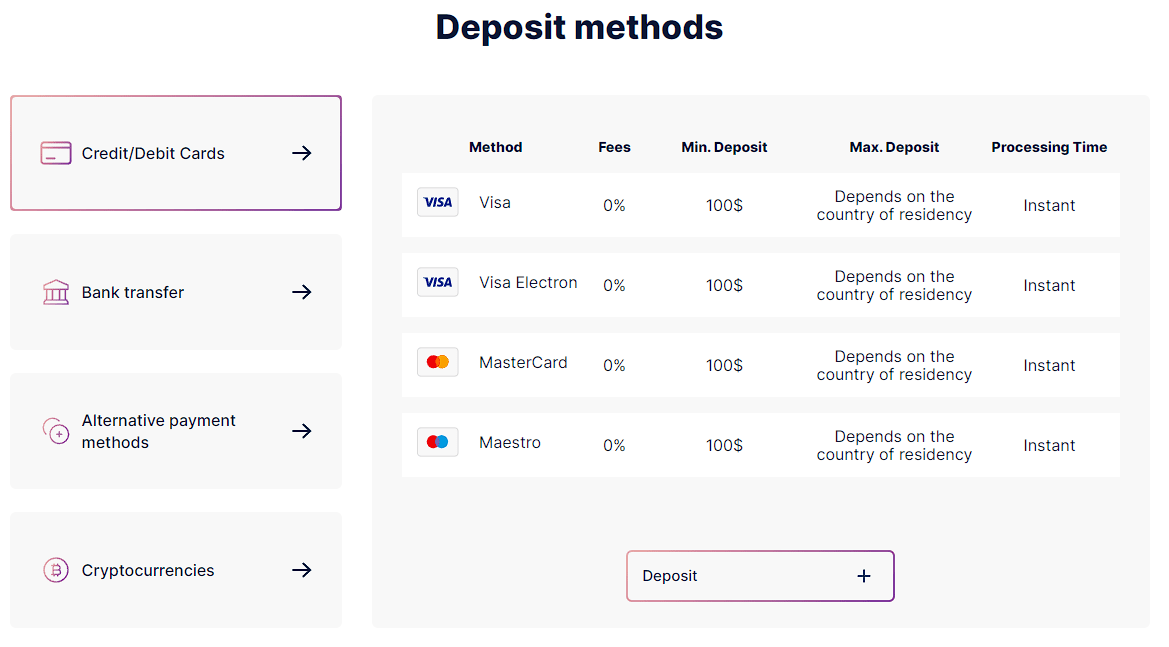Click arrow next to Alternative payment methods
The width and height of the screenshot is (1169, 647).
(302, 431)
